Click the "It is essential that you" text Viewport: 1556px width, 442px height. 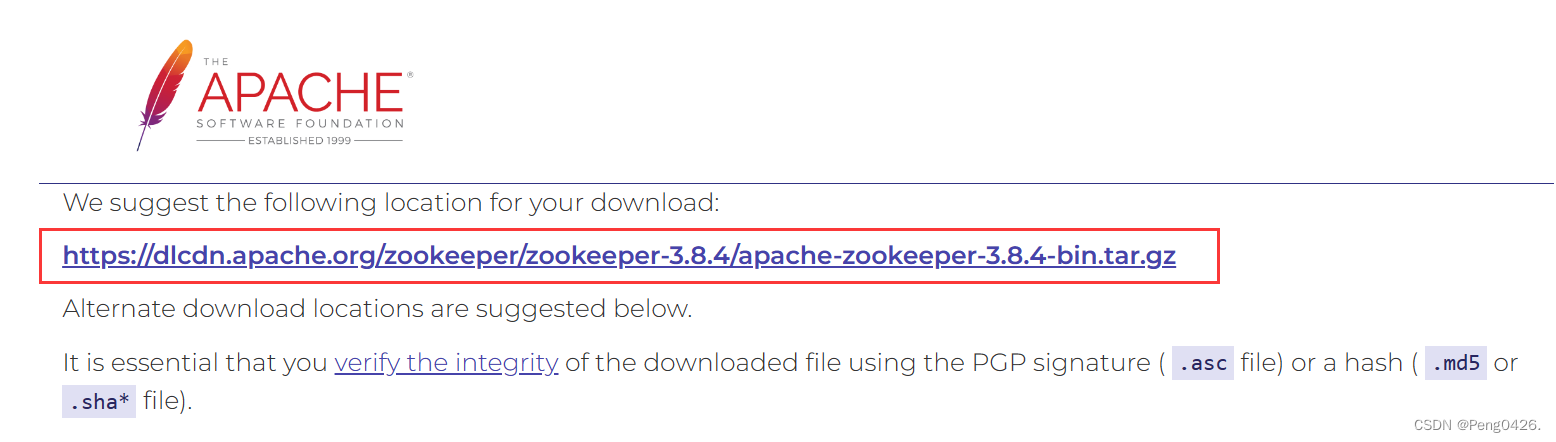[195, 362]
